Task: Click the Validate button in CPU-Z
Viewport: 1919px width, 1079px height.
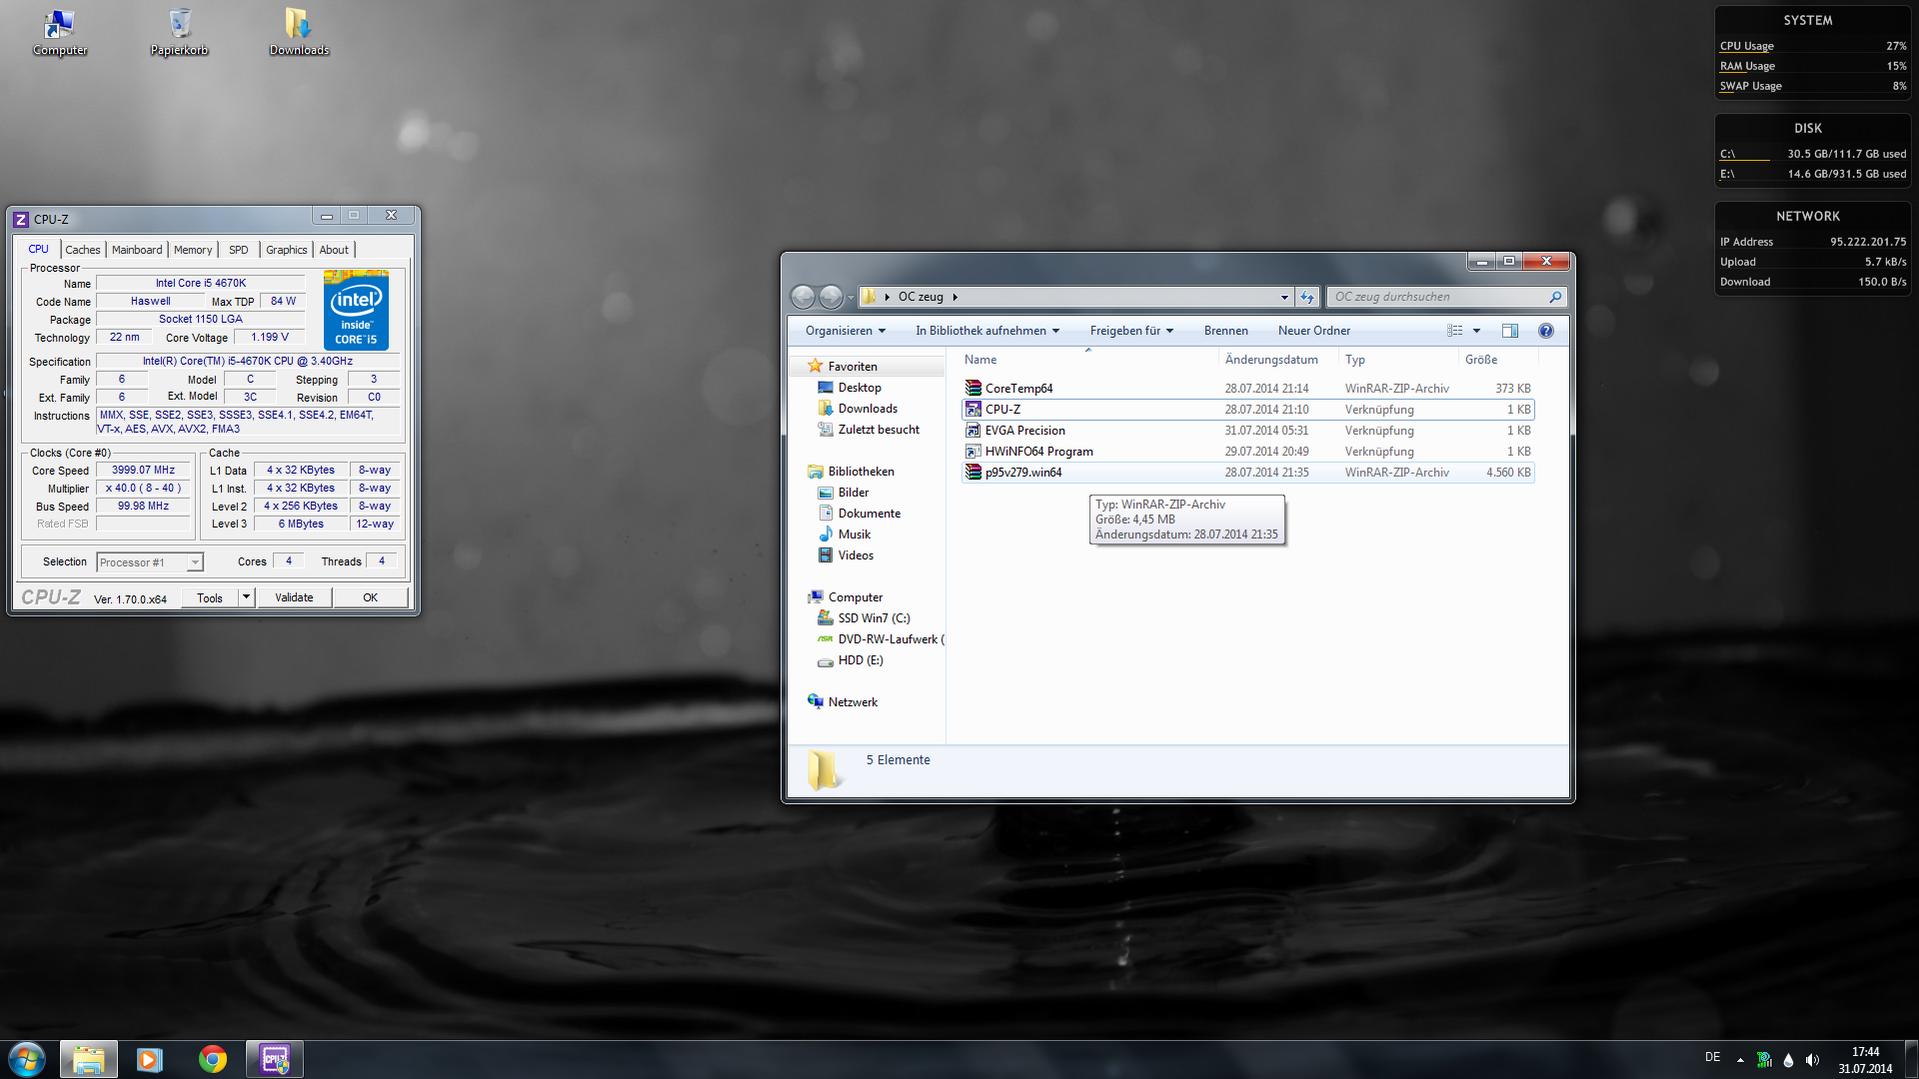Action: pos(294,598)
